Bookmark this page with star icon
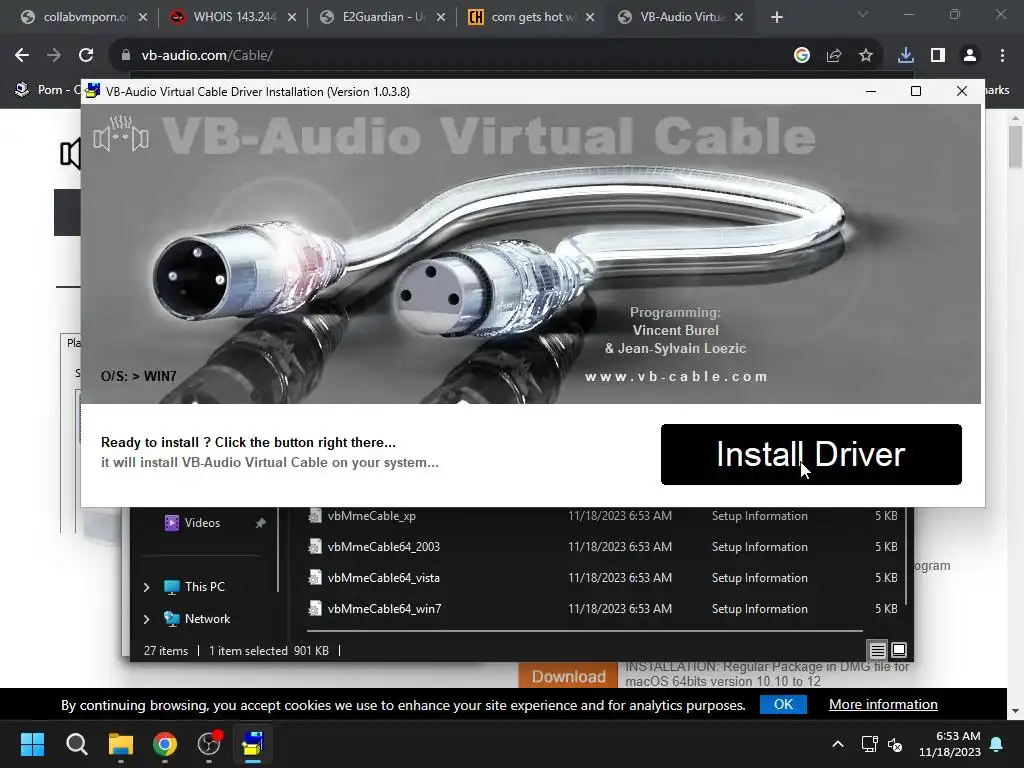 (x=866, y=56)
